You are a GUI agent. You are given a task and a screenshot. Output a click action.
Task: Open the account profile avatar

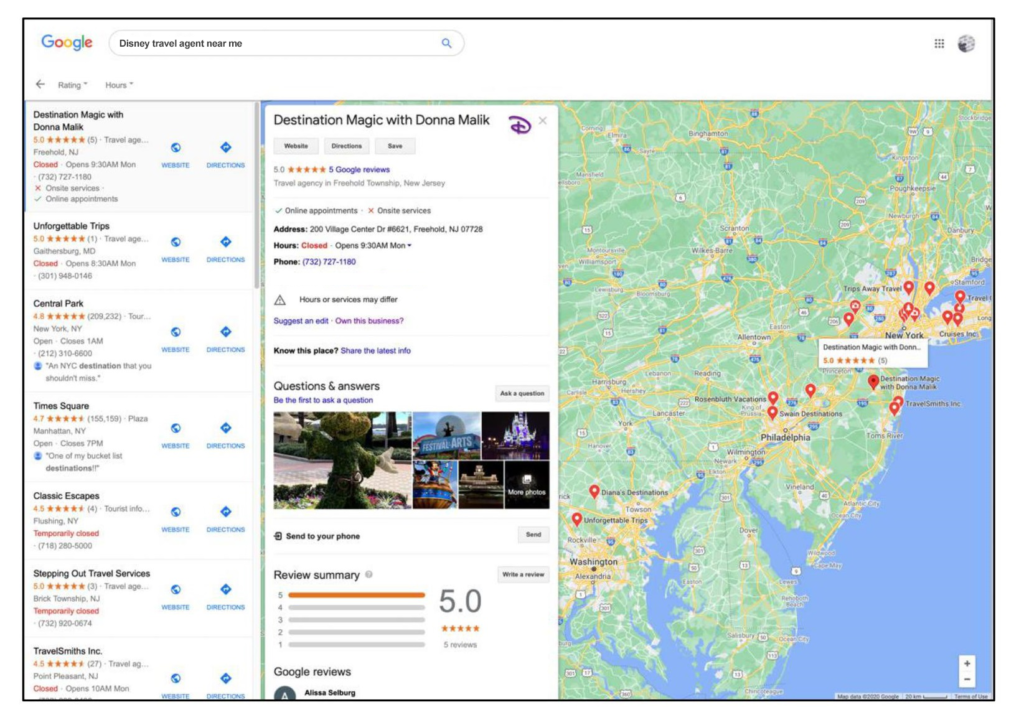coord(967,44)
